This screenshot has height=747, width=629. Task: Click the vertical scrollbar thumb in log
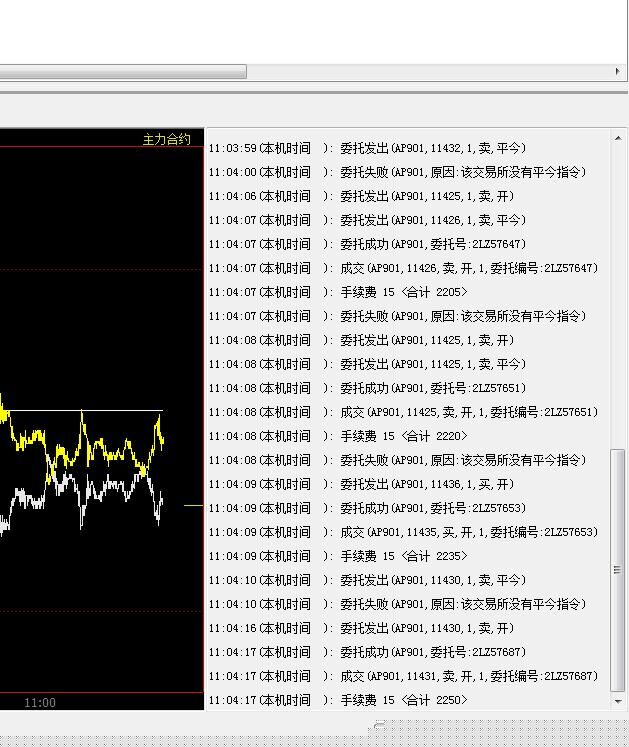click(x=618, y=569)
